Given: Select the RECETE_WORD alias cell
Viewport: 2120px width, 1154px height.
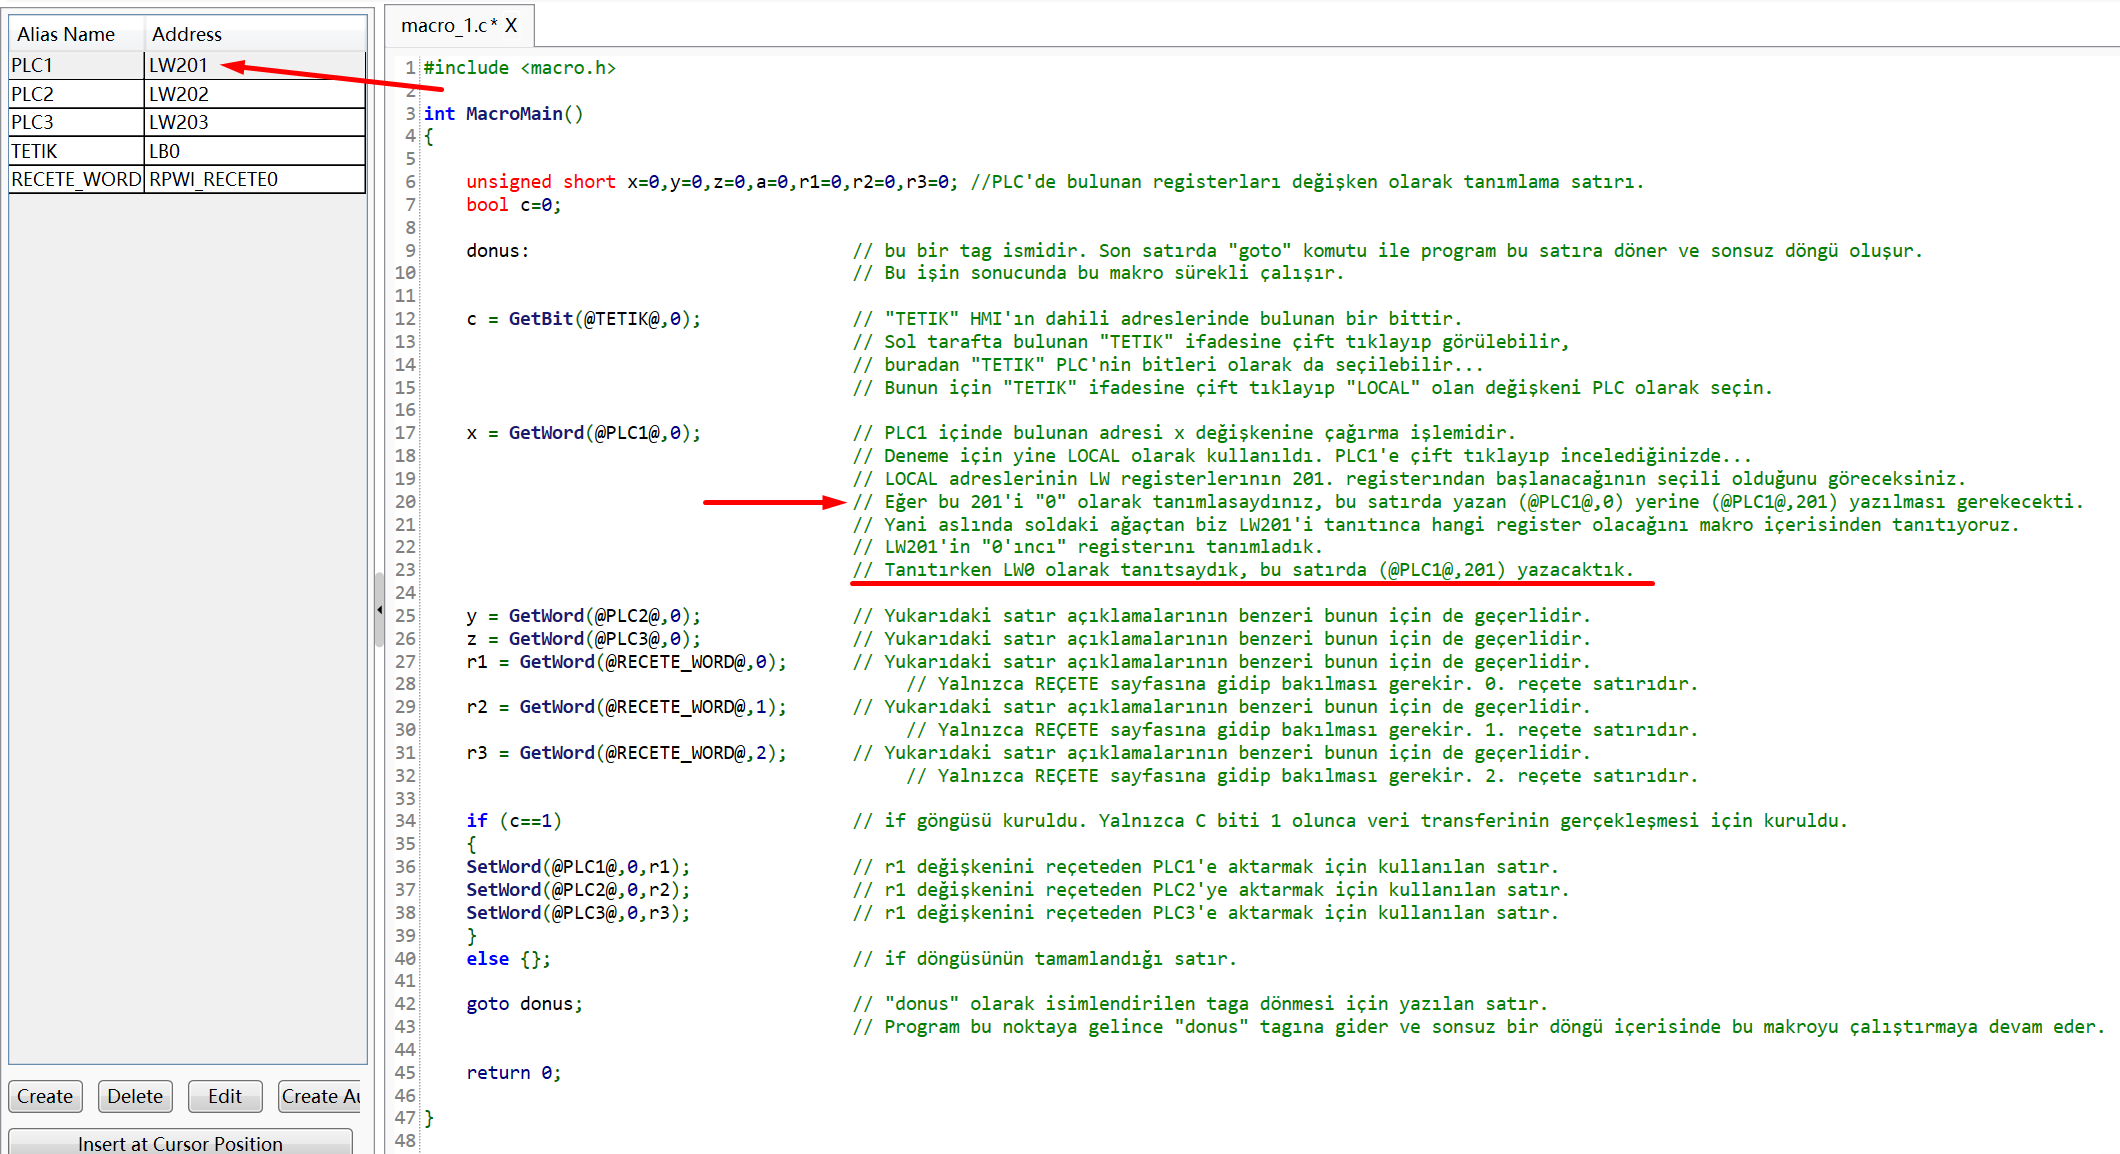Looking at the screenshot, I should 76,179.
